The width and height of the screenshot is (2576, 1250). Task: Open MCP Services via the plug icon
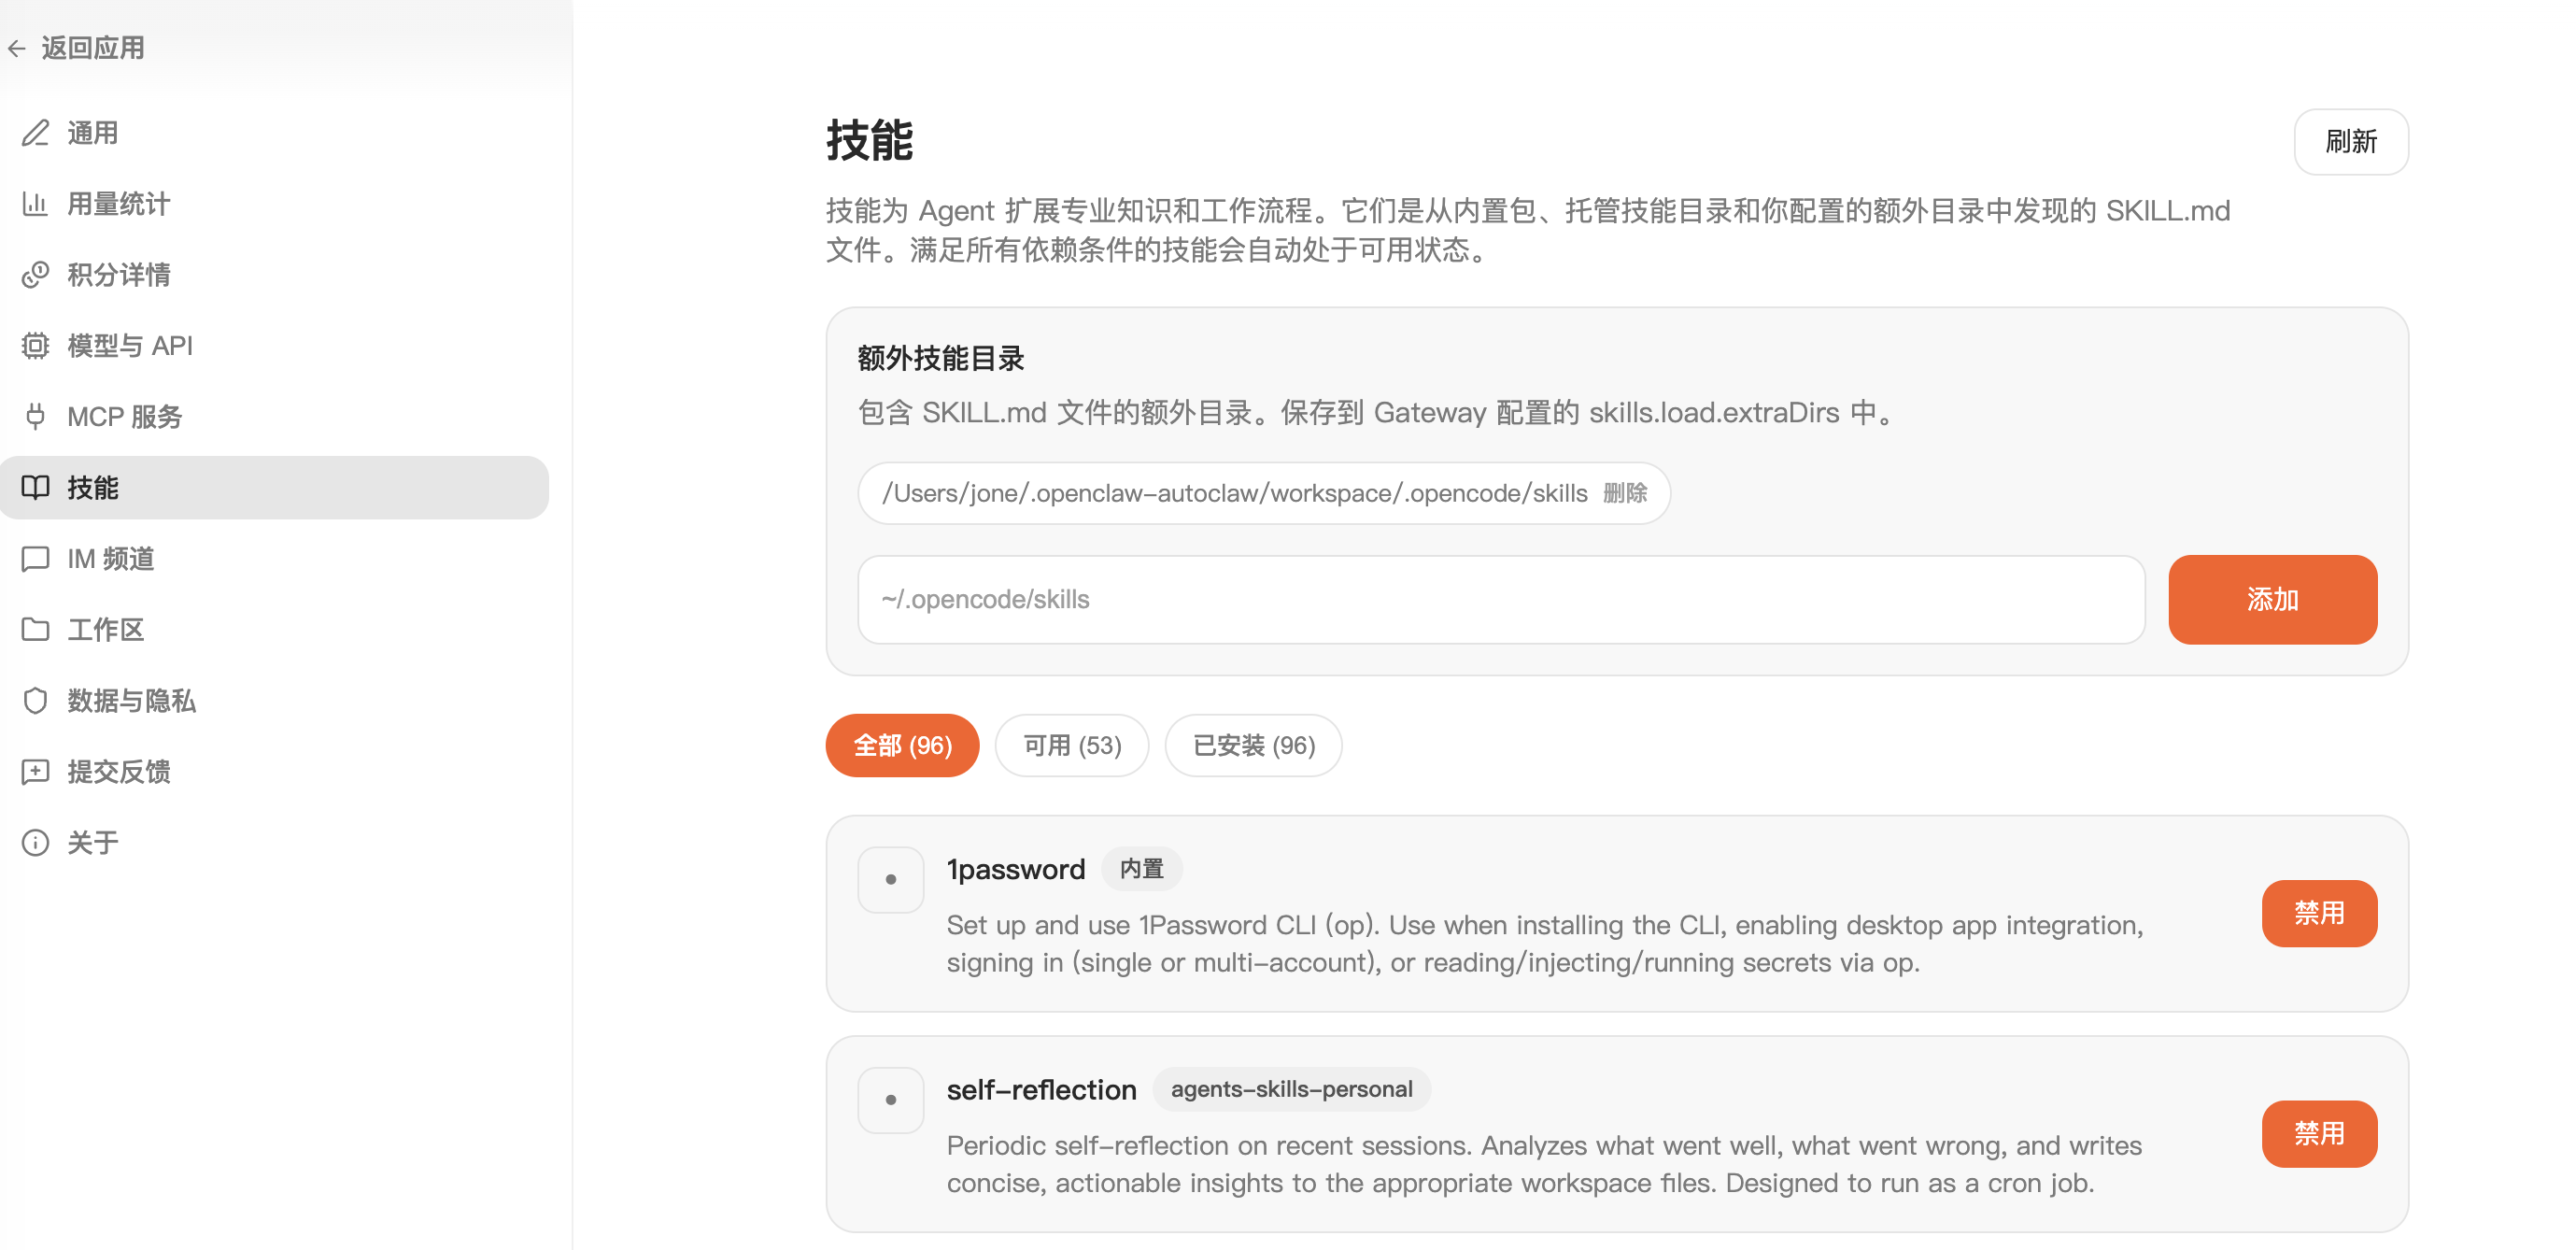(35, 416)
